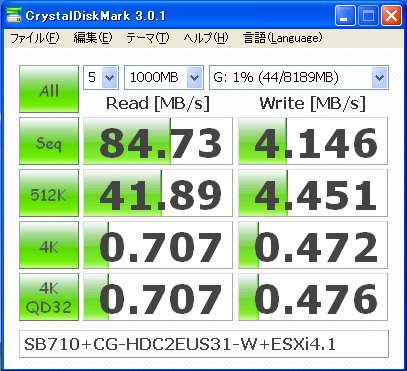Open the 編集(E) menu

click(x=93, y=38)
